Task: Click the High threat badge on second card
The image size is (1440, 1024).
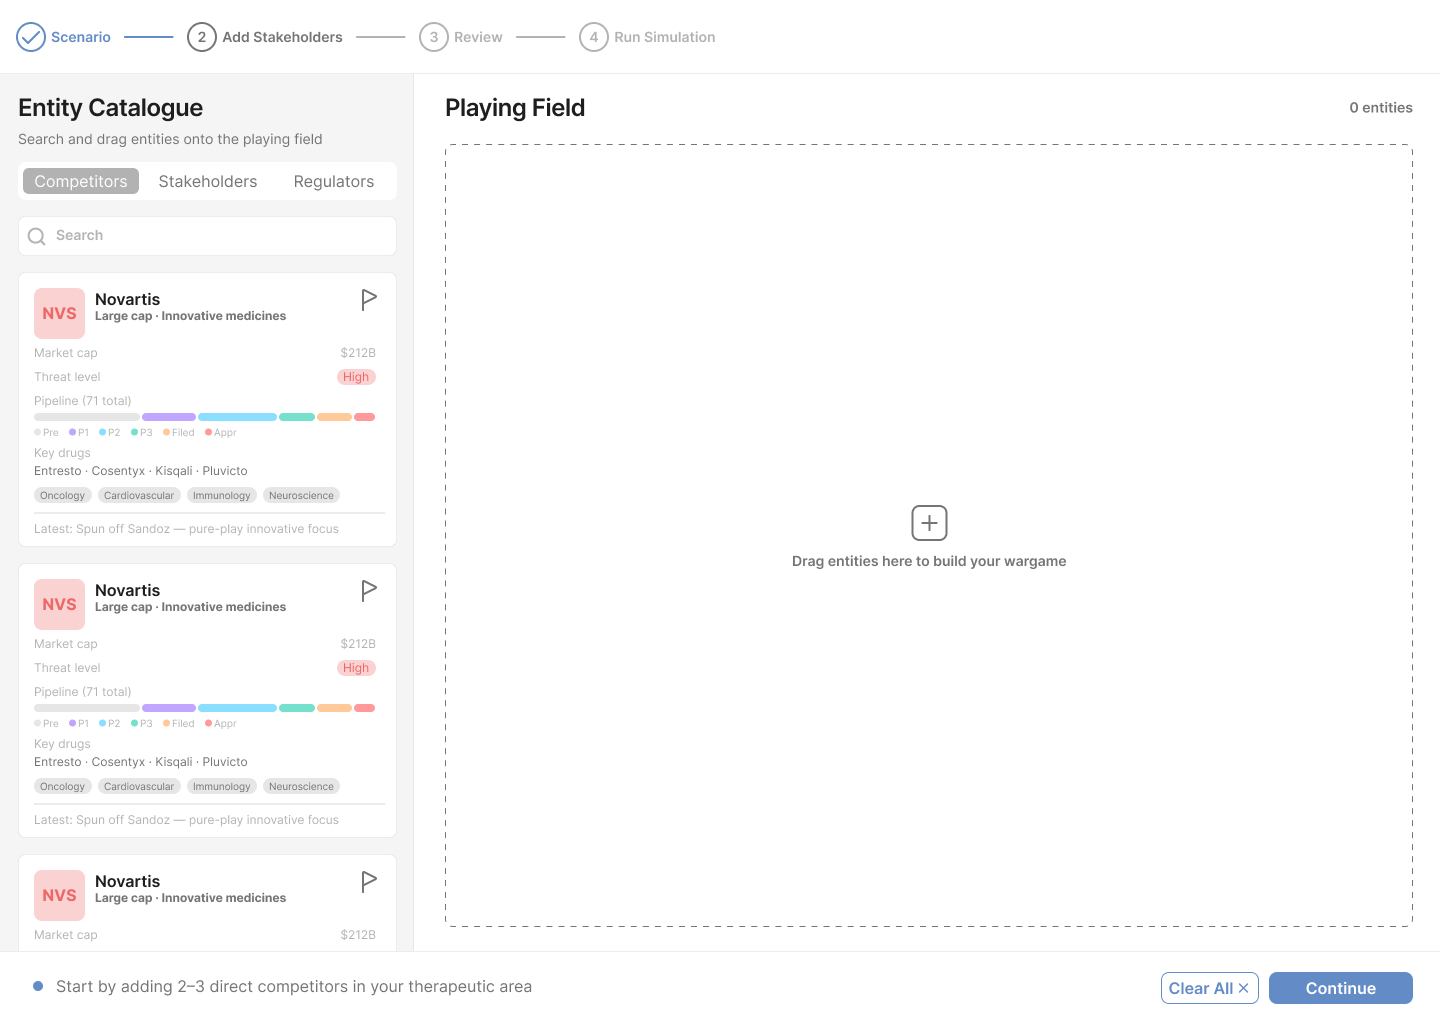Action: point(356,668)
